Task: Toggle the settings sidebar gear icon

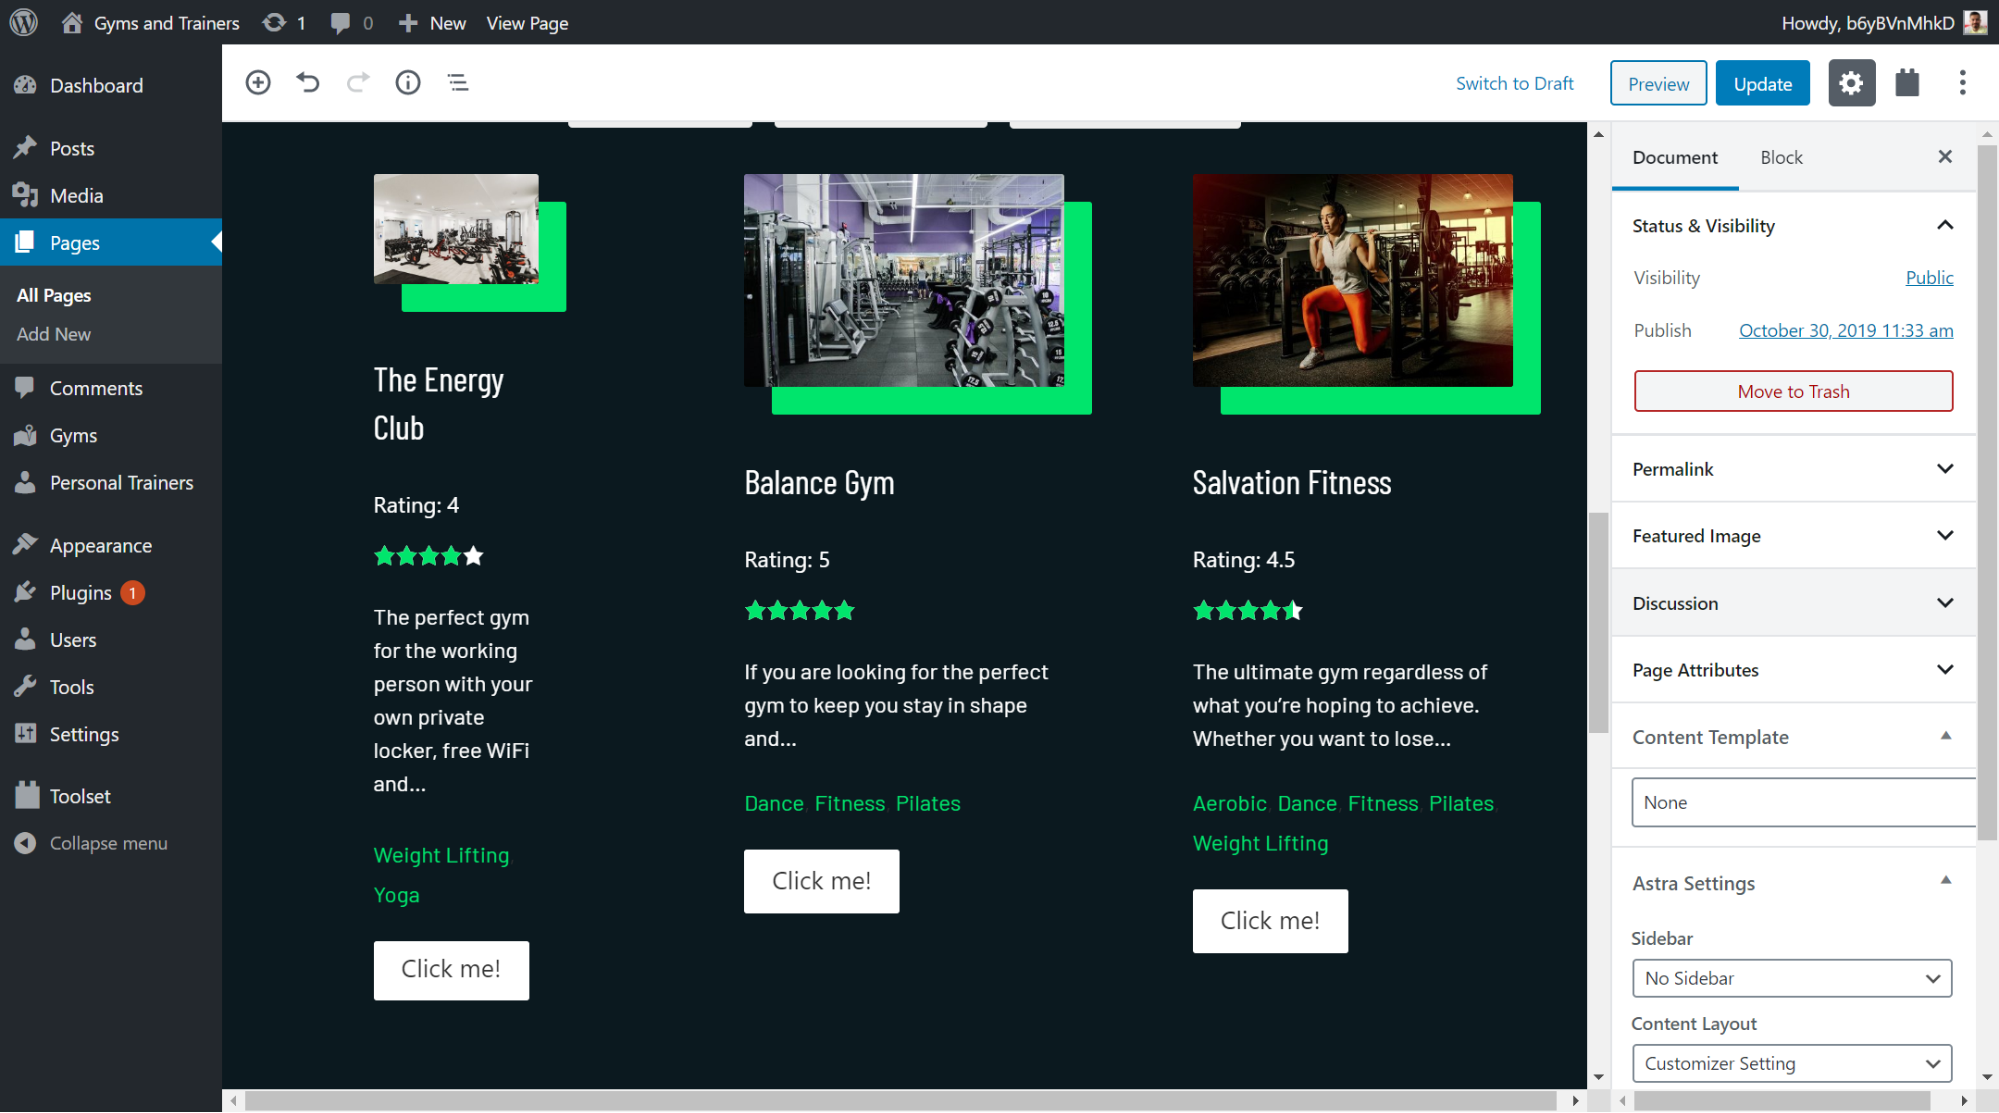Action: [1852, 82]
